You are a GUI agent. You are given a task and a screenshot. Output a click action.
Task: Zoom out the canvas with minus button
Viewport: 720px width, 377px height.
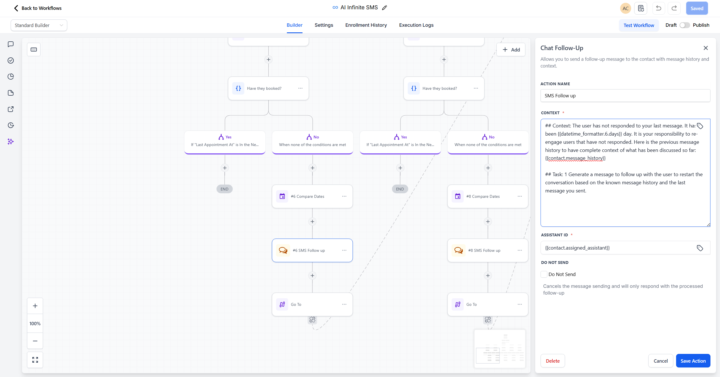(x=35, y=341)
